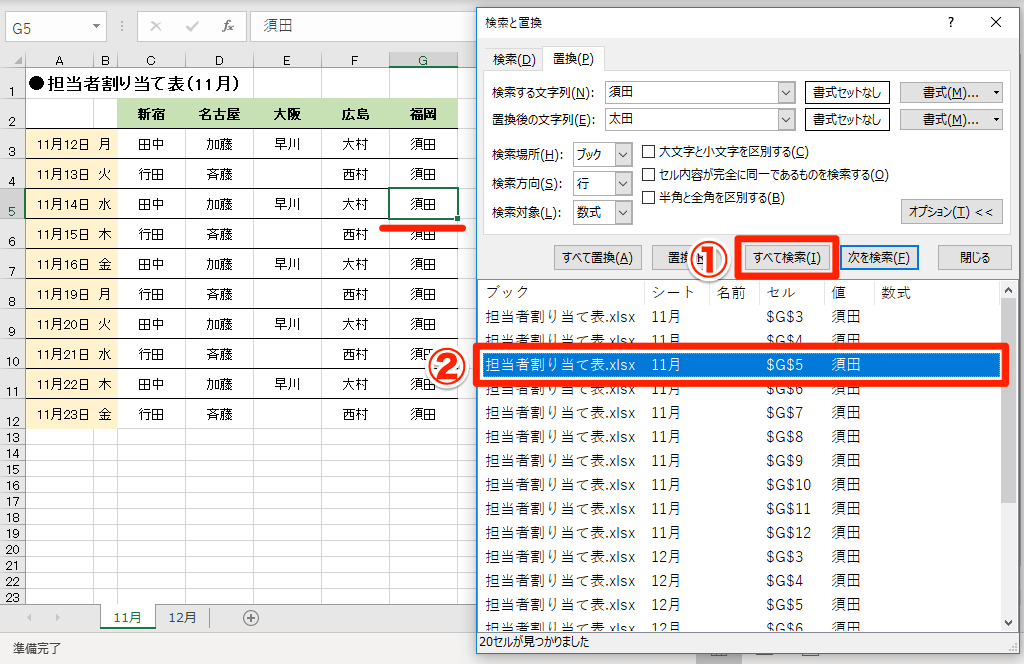
Task: Select the 11月 $G$8 result row
Action: tap(740, 436)
